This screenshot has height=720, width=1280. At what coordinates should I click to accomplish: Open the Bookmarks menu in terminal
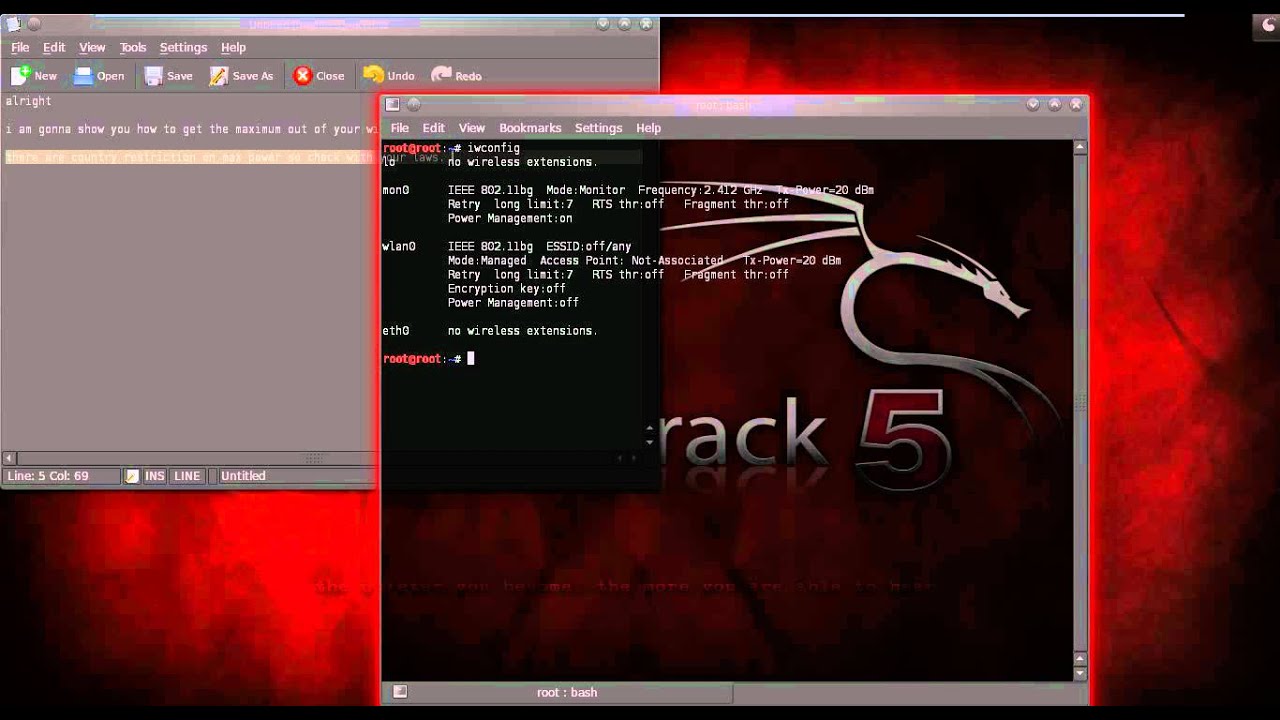click(530, 128)
